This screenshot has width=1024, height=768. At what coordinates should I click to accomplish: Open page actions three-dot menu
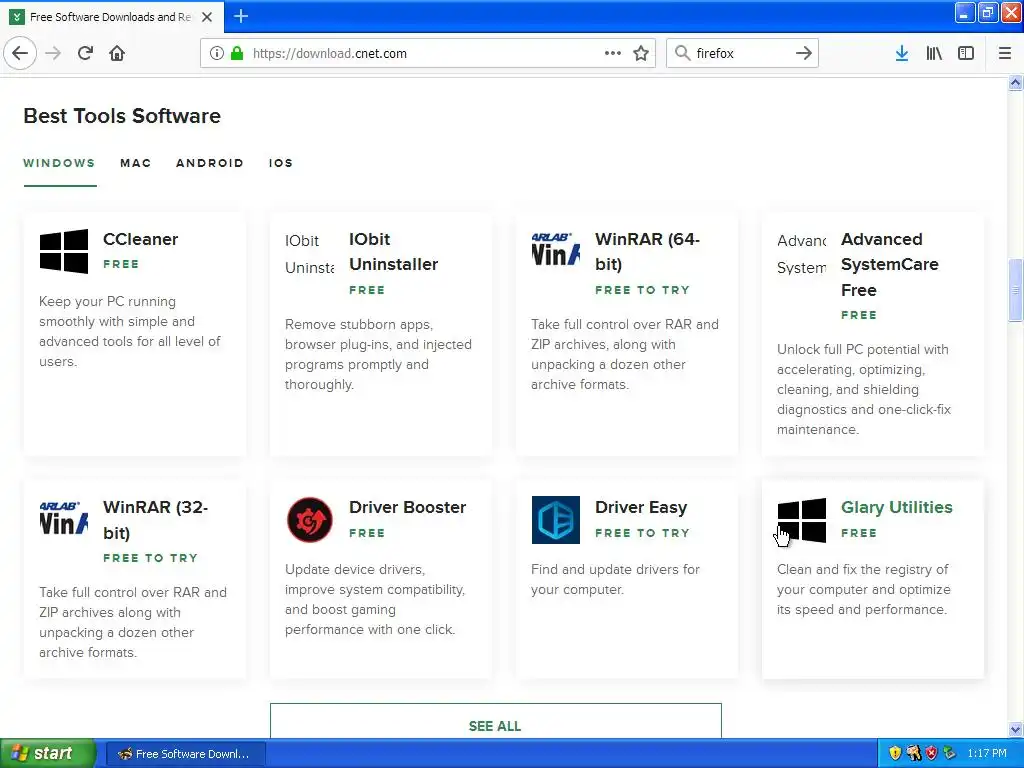[x=613, y=53]
